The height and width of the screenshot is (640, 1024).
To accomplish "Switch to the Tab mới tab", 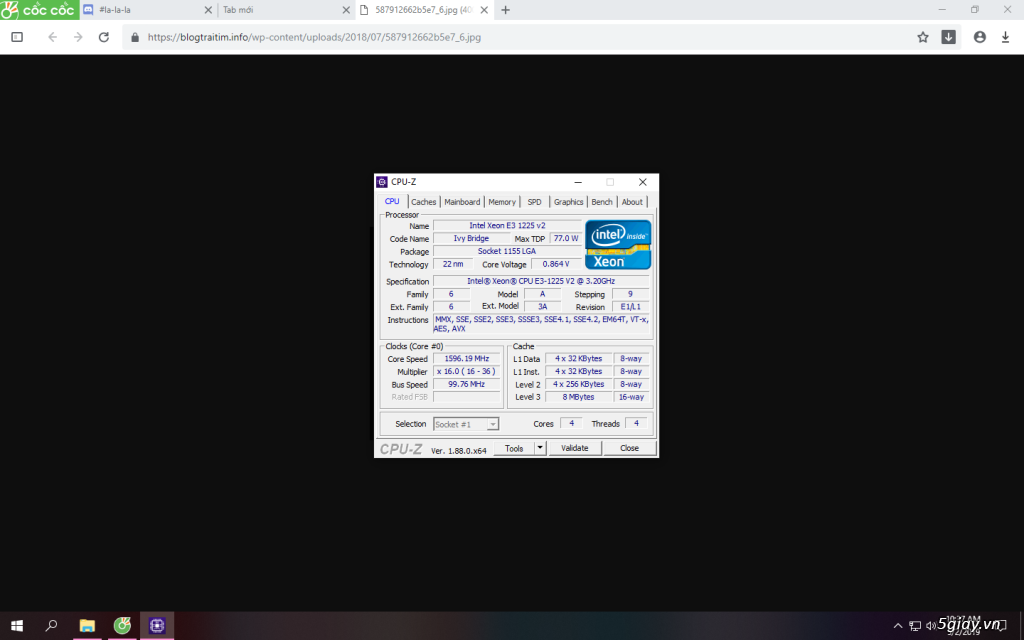I will [x=286, y=10].
